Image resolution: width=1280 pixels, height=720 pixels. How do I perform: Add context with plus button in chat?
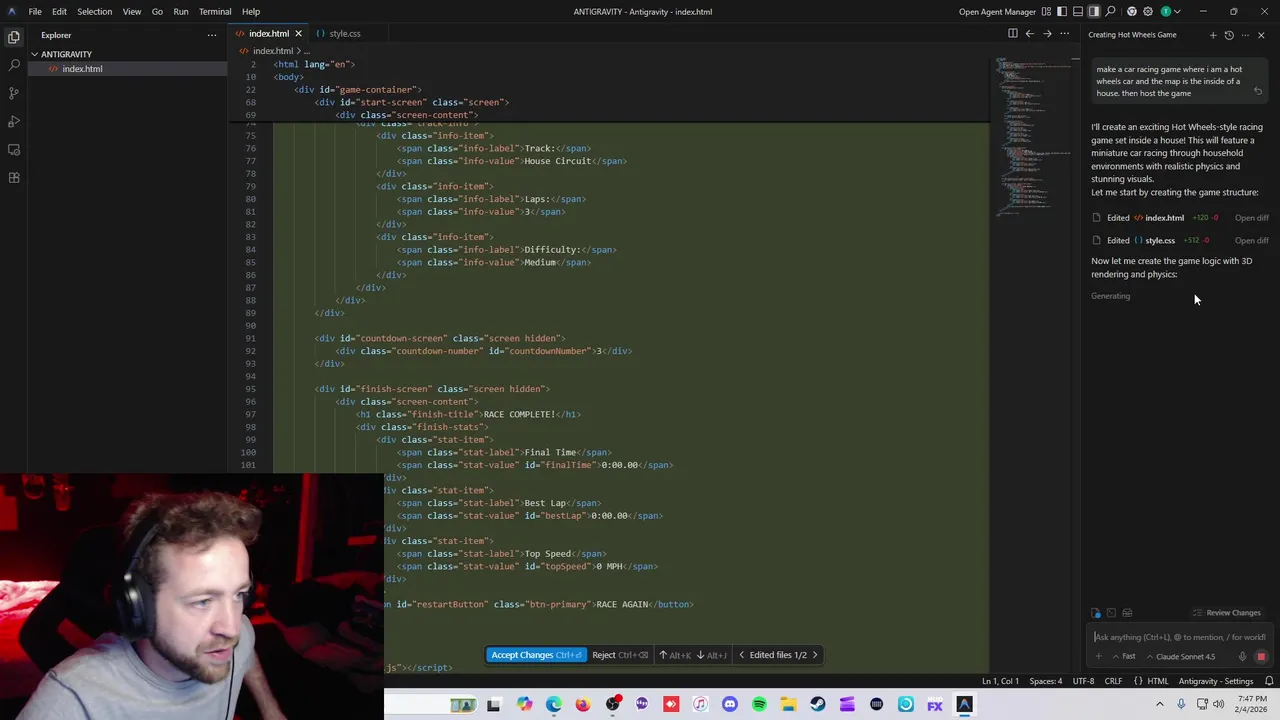tap(1099, 657)
